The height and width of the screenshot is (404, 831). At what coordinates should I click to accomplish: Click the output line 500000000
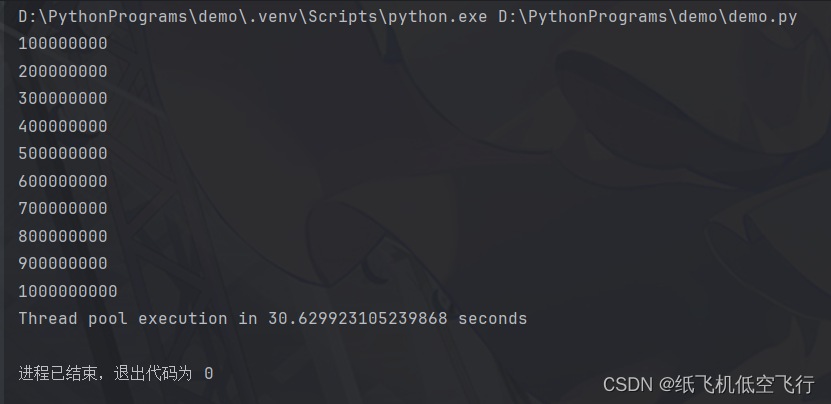click(63, 154)
